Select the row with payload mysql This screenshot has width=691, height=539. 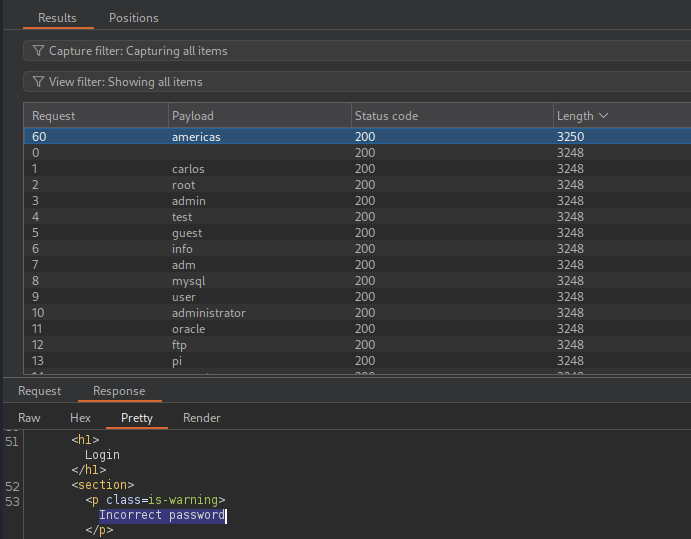(357, 281)
